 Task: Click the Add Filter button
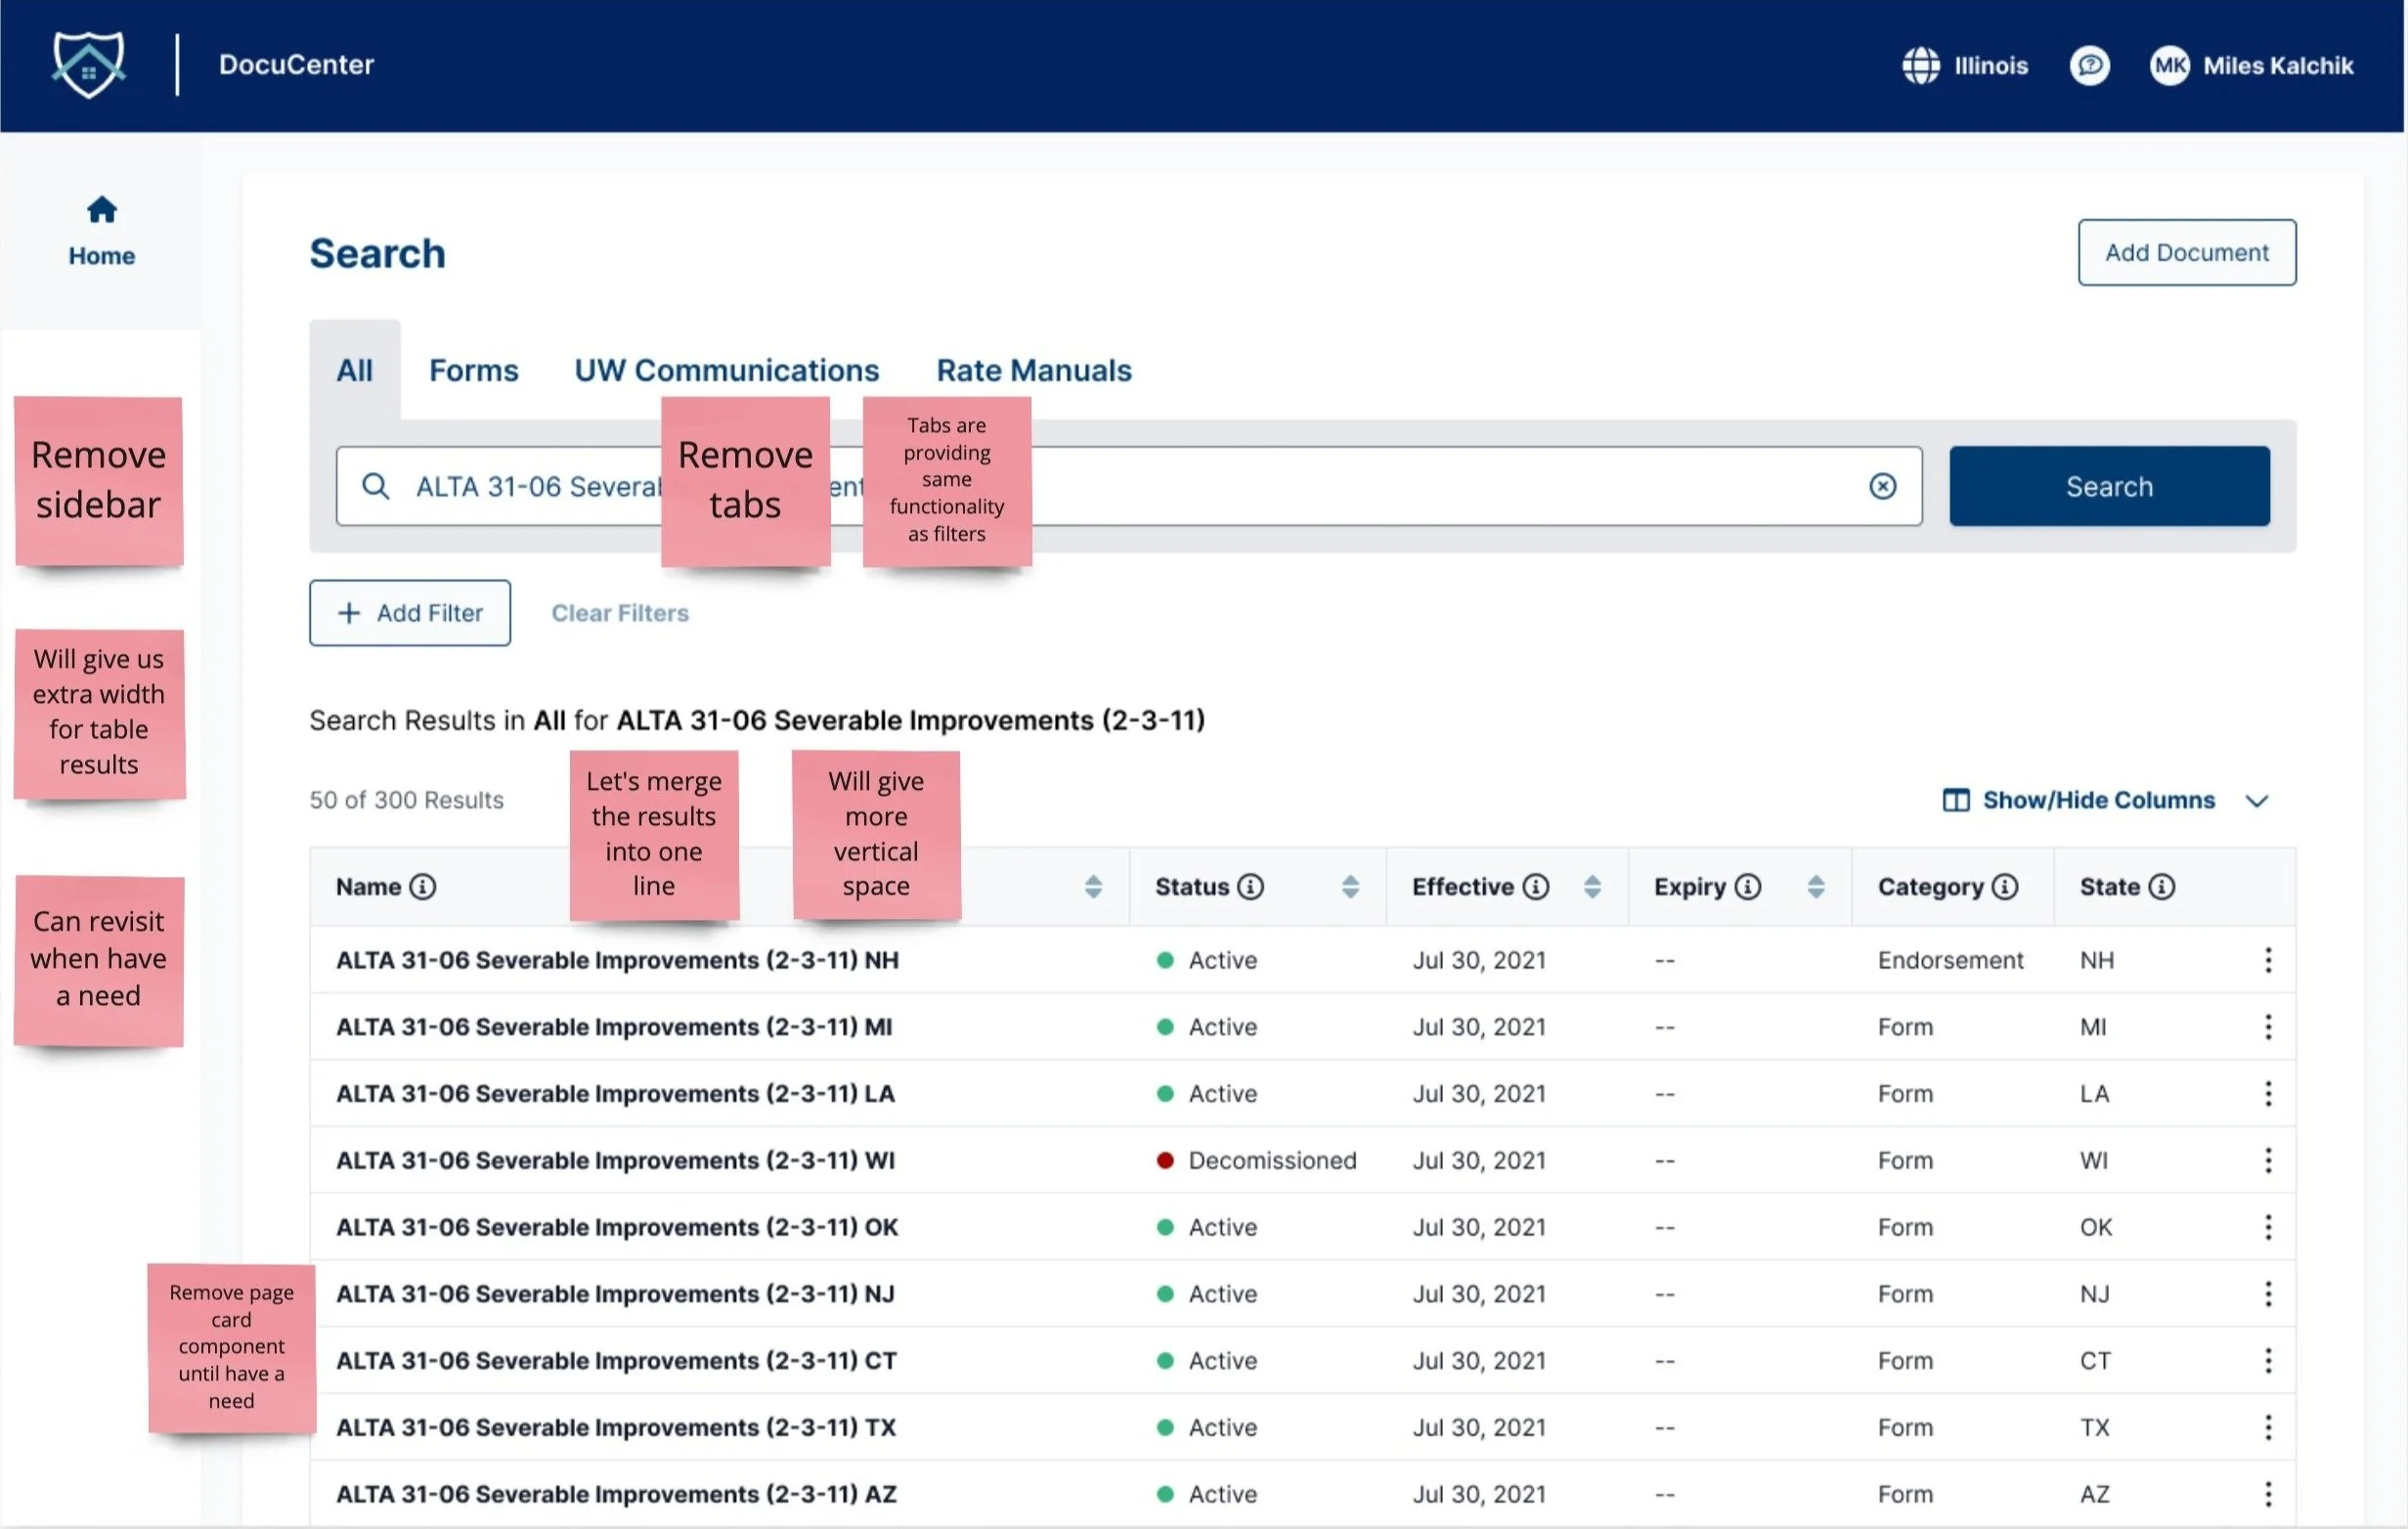pyautogui.click(x=410, y=613)
